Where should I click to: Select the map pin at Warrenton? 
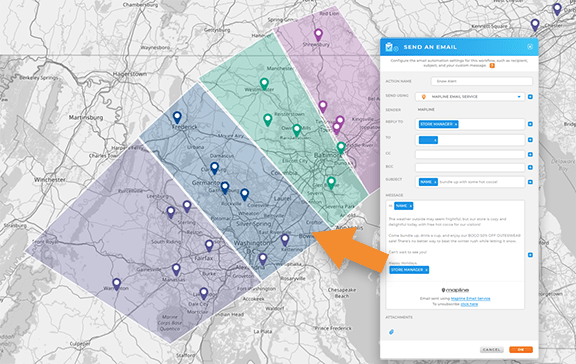coord(116,284)
